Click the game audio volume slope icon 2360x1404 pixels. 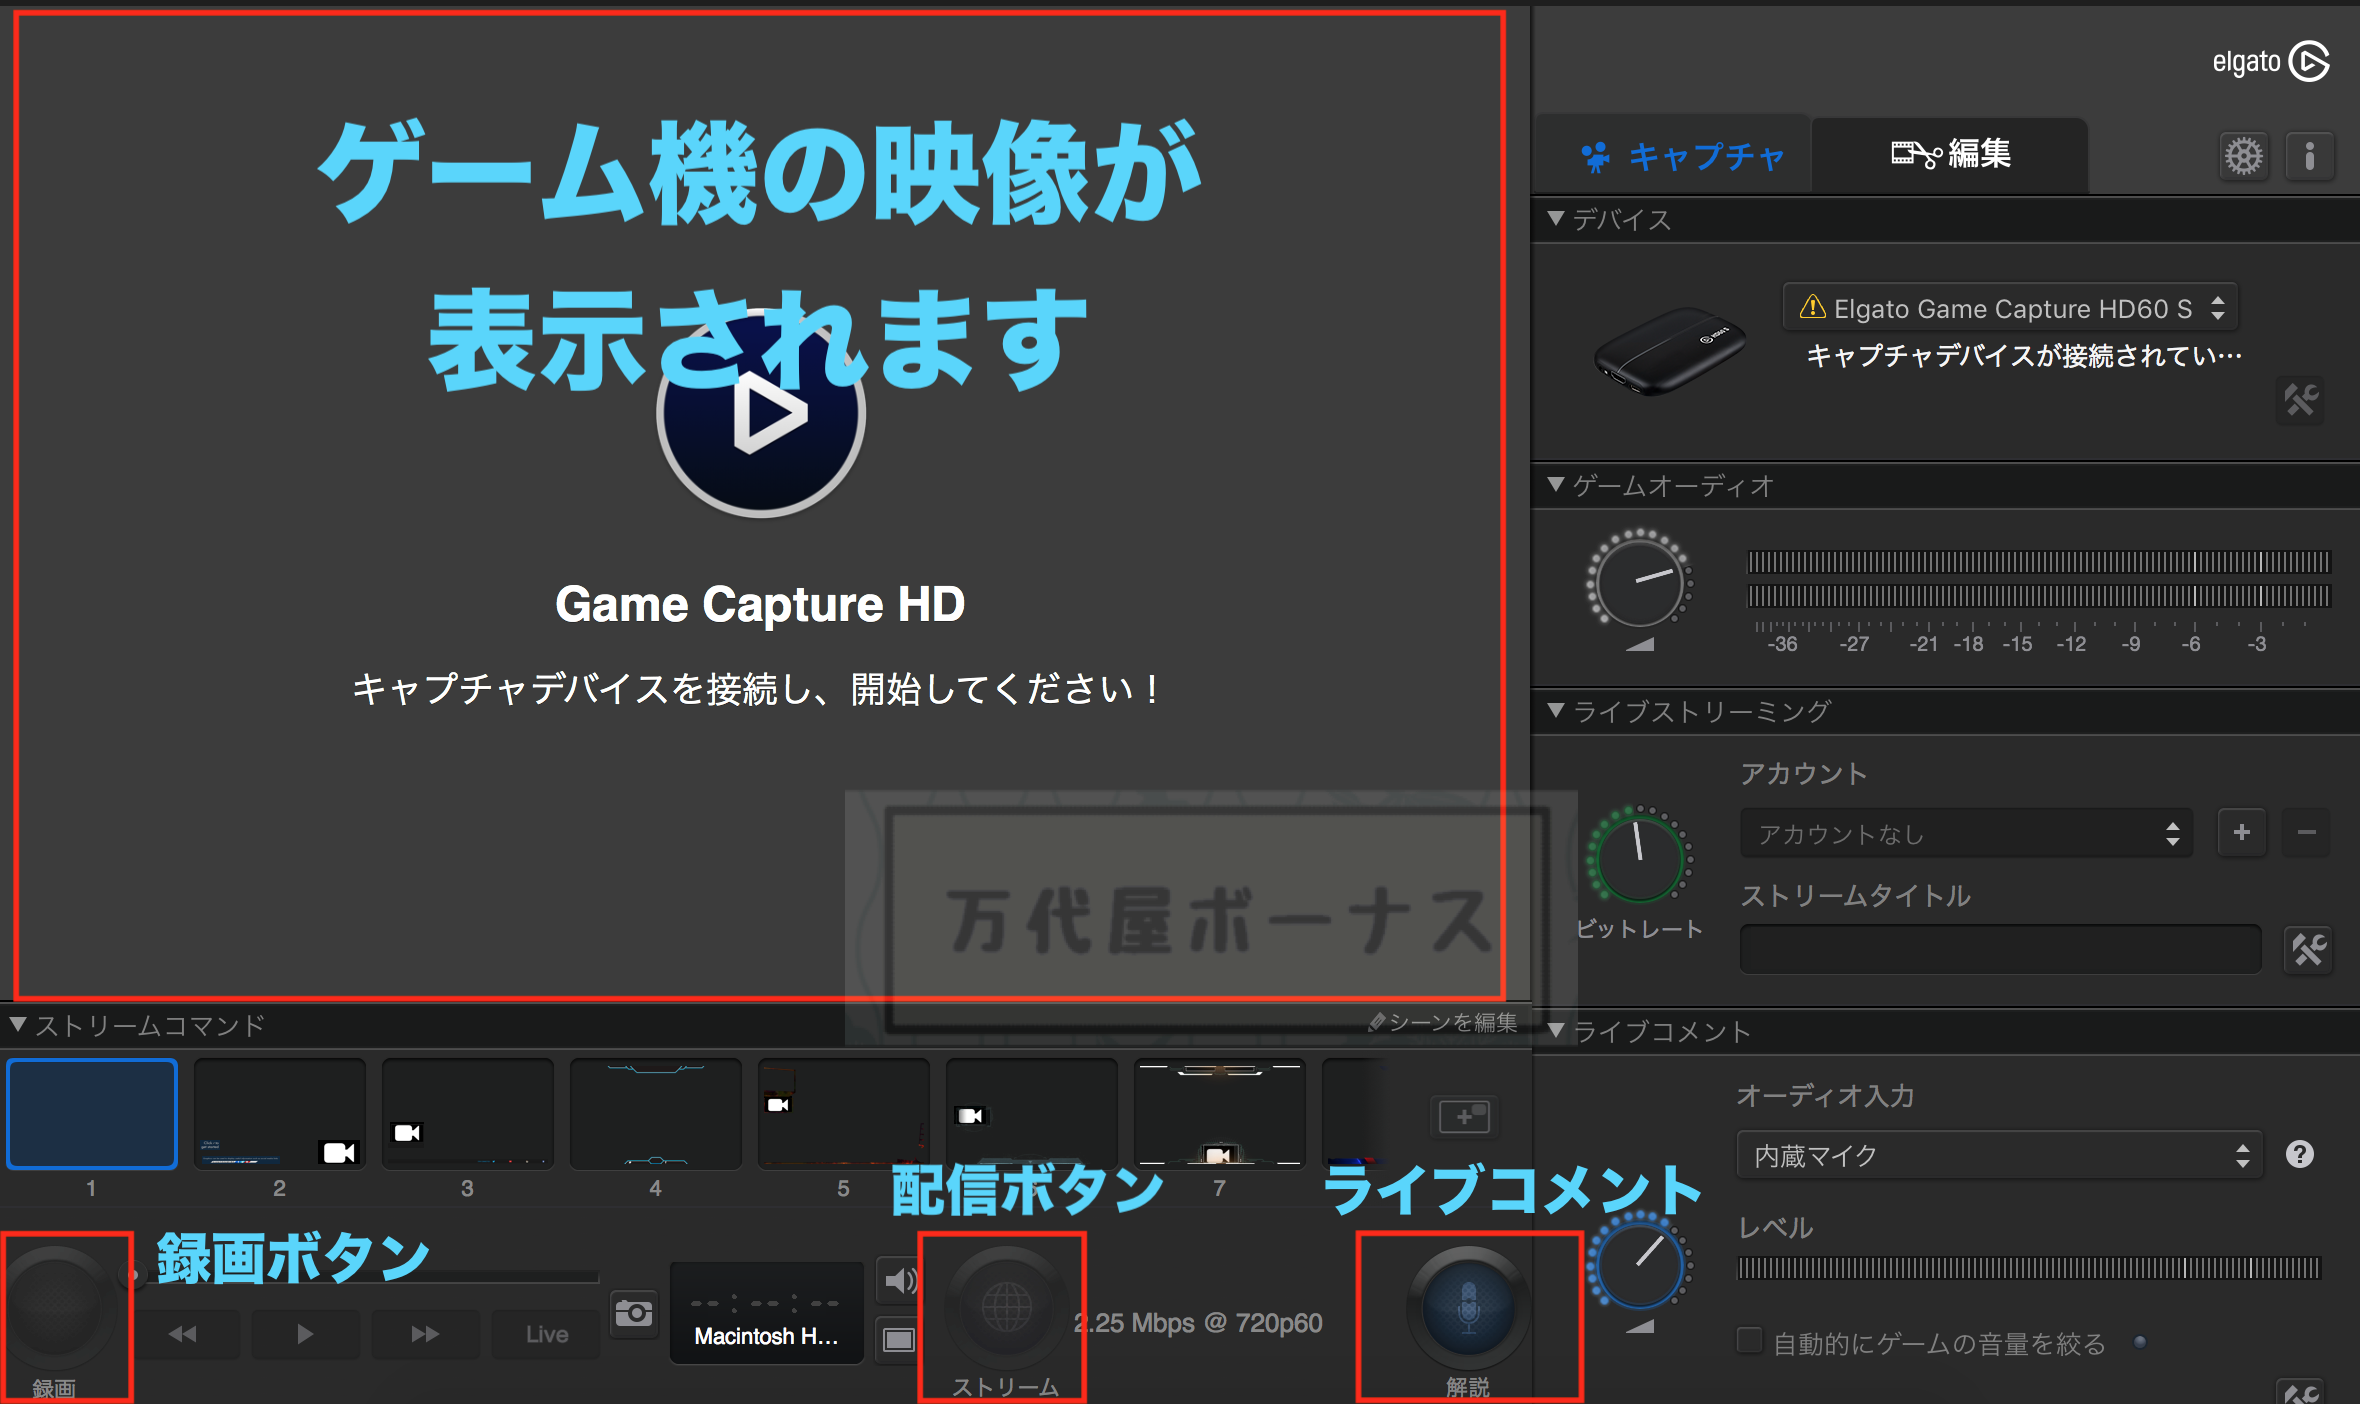tap(1639, 644)
